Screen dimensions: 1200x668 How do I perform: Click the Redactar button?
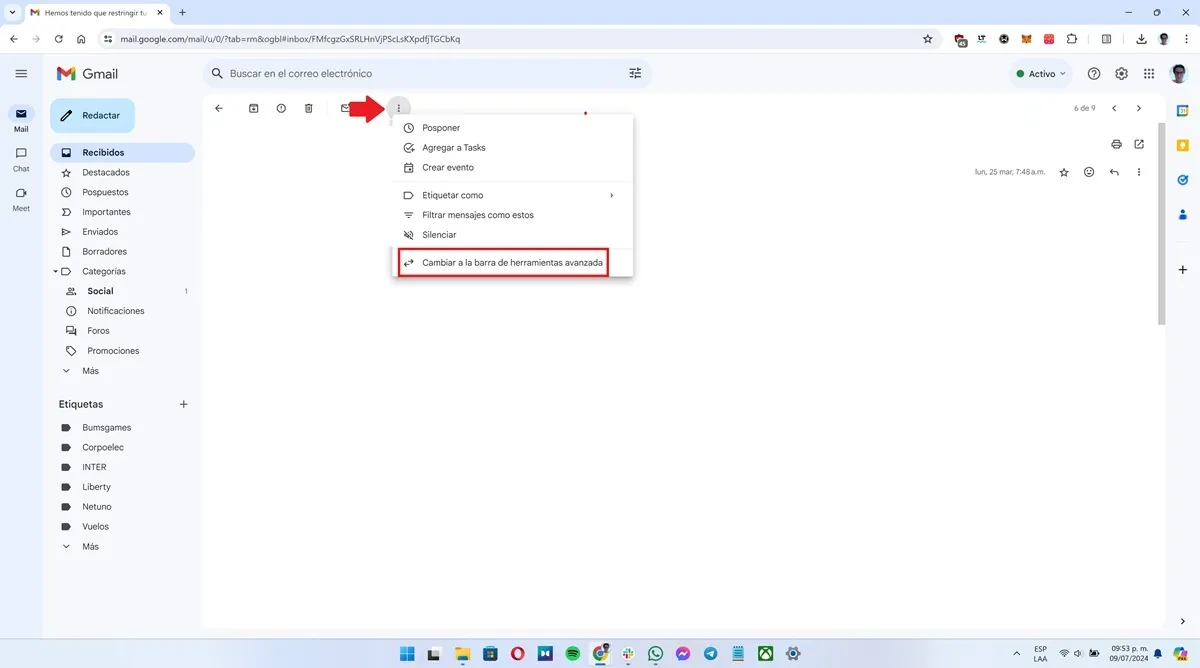point(92,115)
